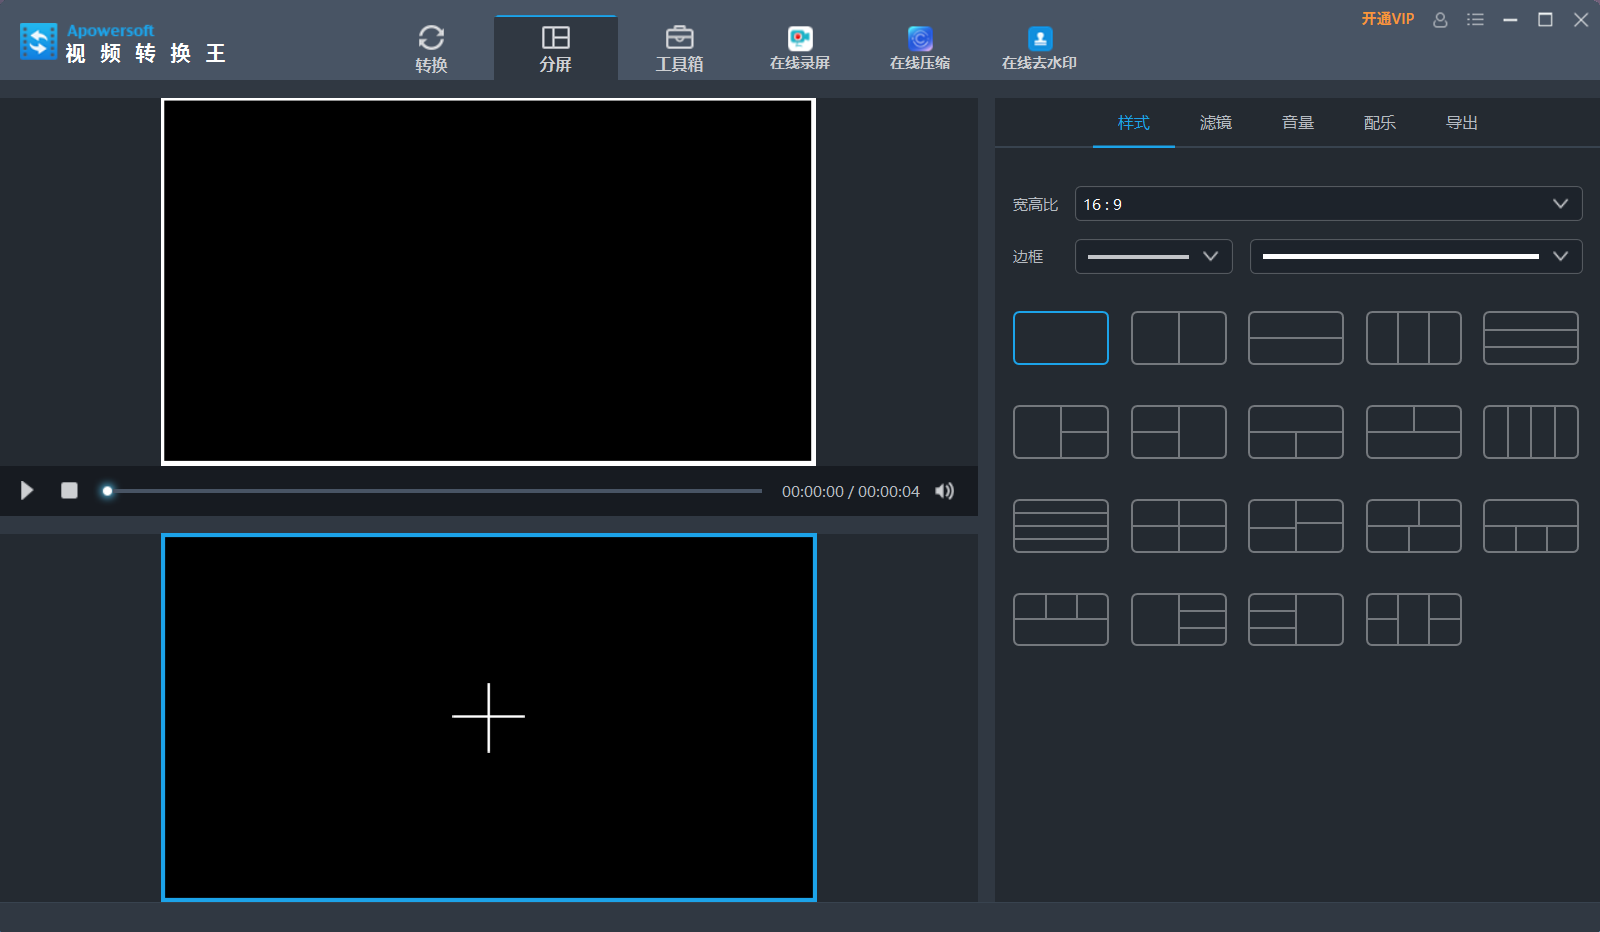
Task: Select layout with left pane and three right panes
Action: tap(1179, 620)
